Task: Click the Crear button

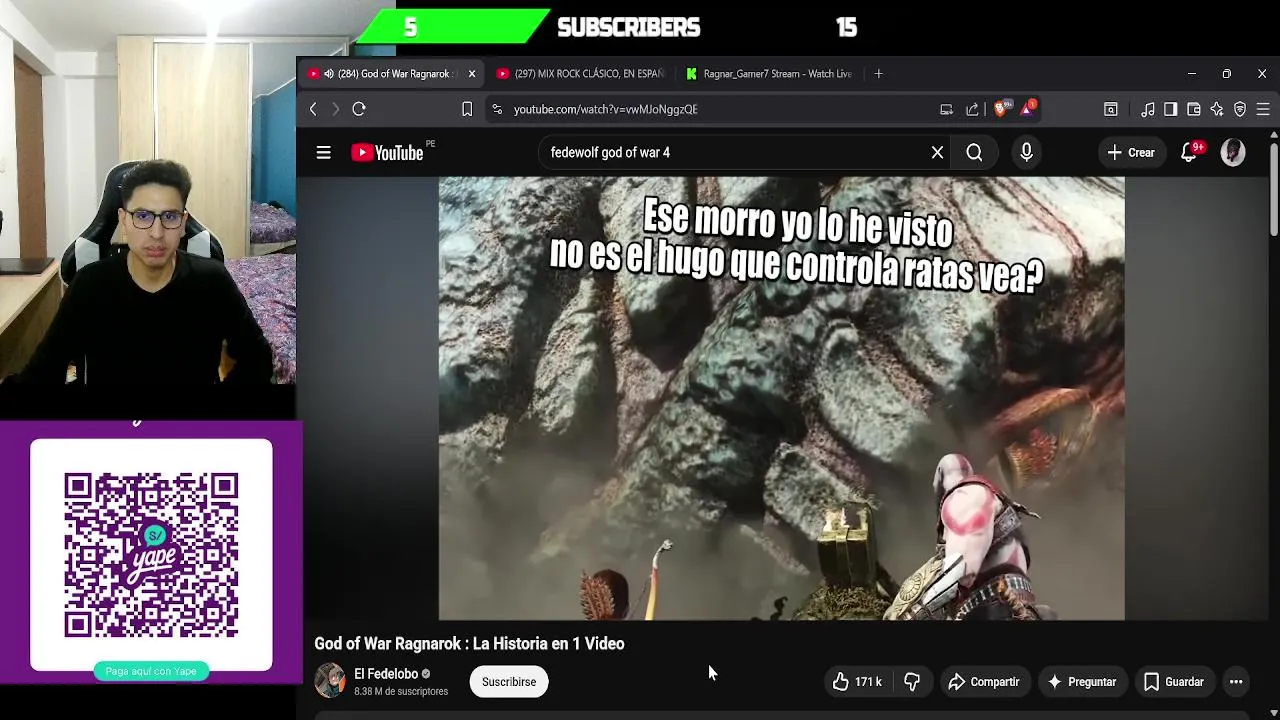Action: click(1131, 153)
